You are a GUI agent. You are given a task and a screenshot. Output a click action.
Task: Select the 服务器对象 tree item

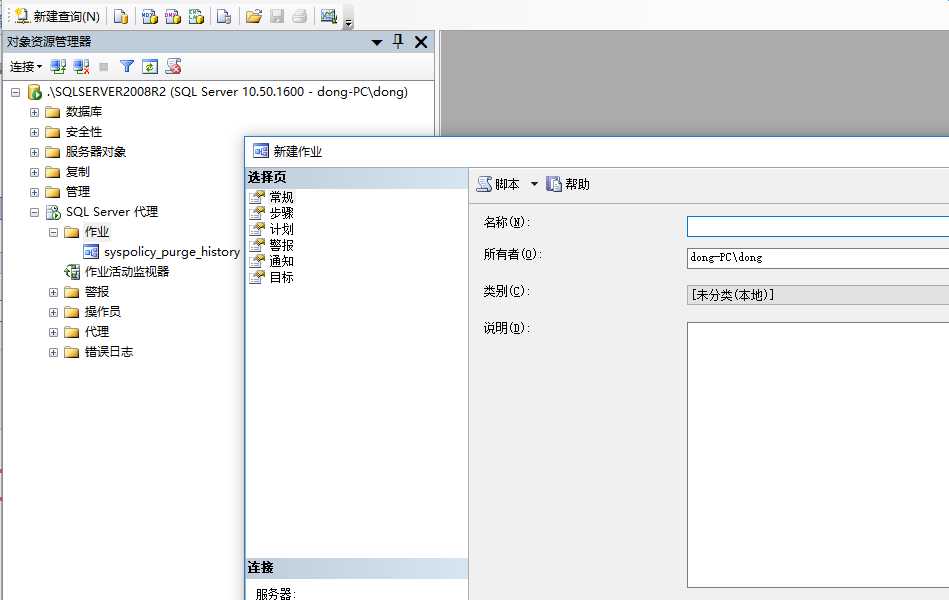tap(96, 152)
